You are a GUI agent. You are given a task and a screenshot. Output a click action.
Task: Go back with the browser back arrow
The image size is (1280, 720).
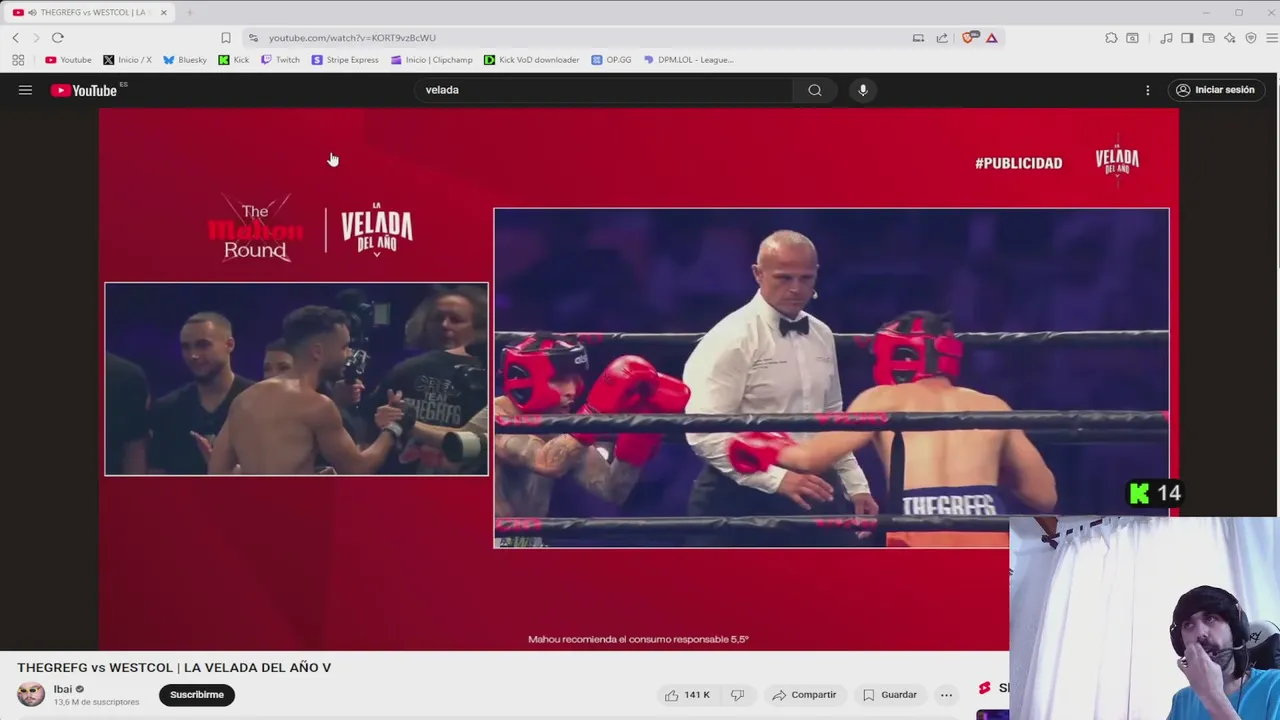[x=15, y=38]
